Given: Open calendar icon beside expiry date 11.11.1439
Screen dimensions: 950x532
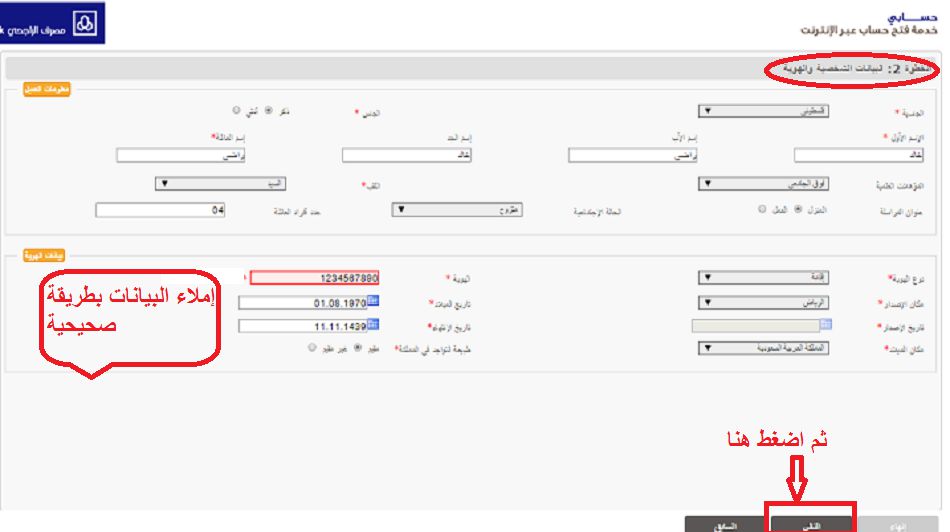Looking at the screenshot, I should (x=373, y=324).
